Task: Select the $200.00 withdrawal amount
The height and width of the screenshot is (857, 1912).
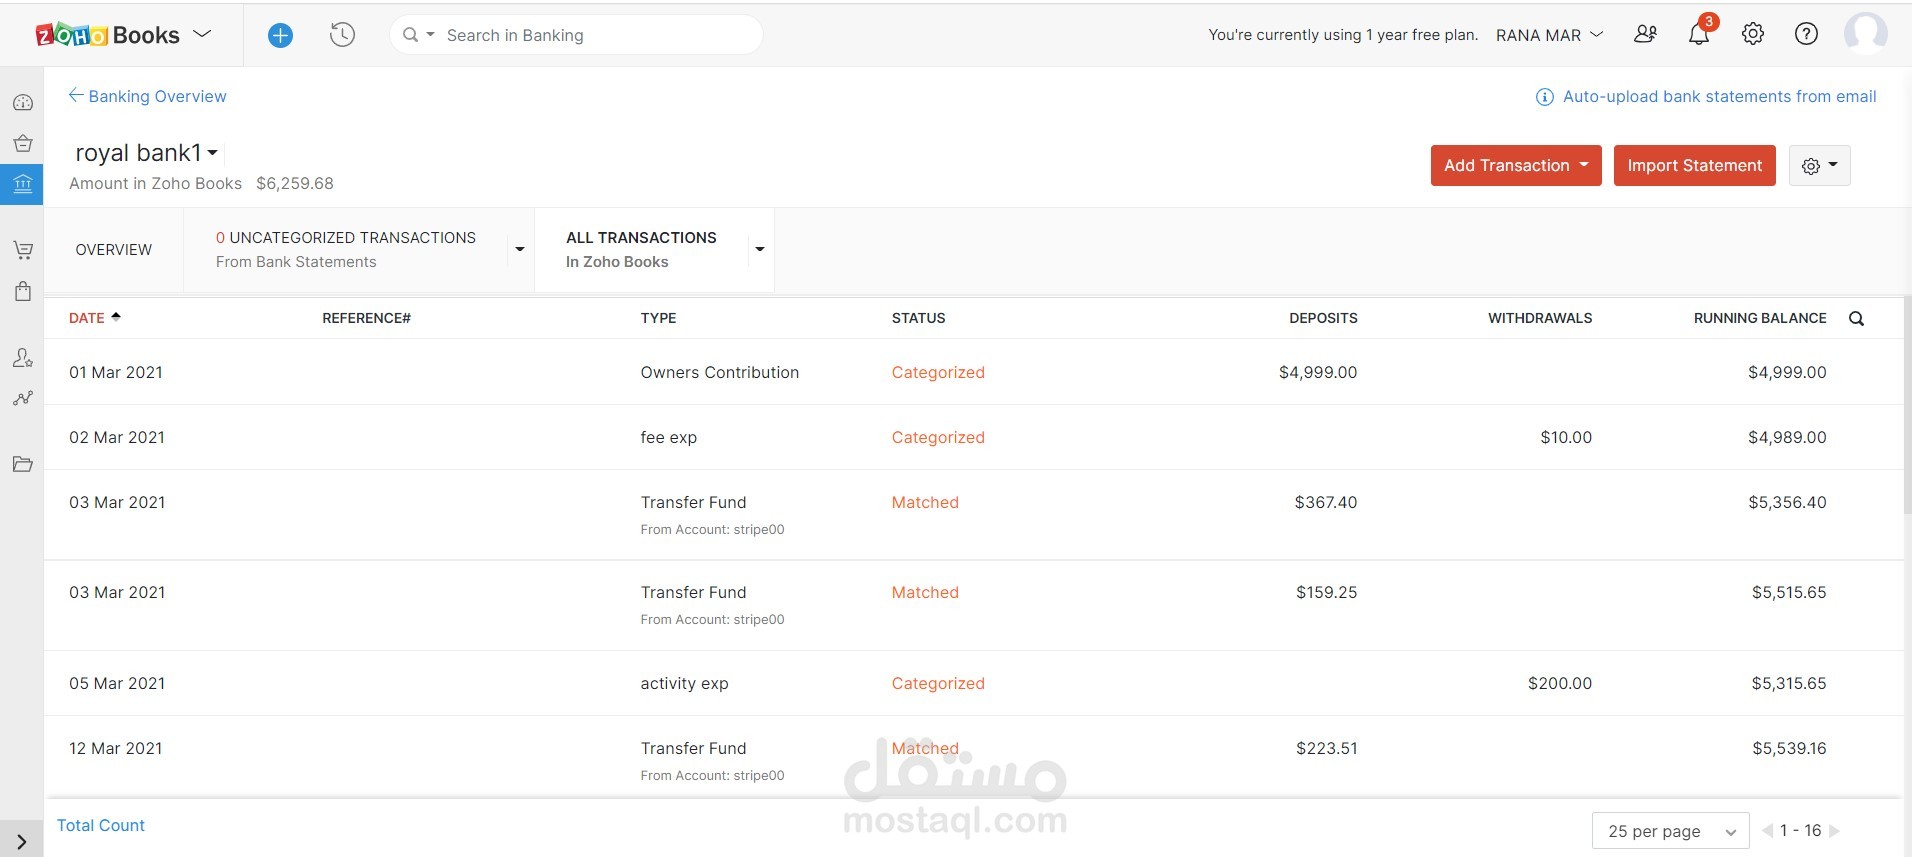Action: click(x=1559, y=683)
